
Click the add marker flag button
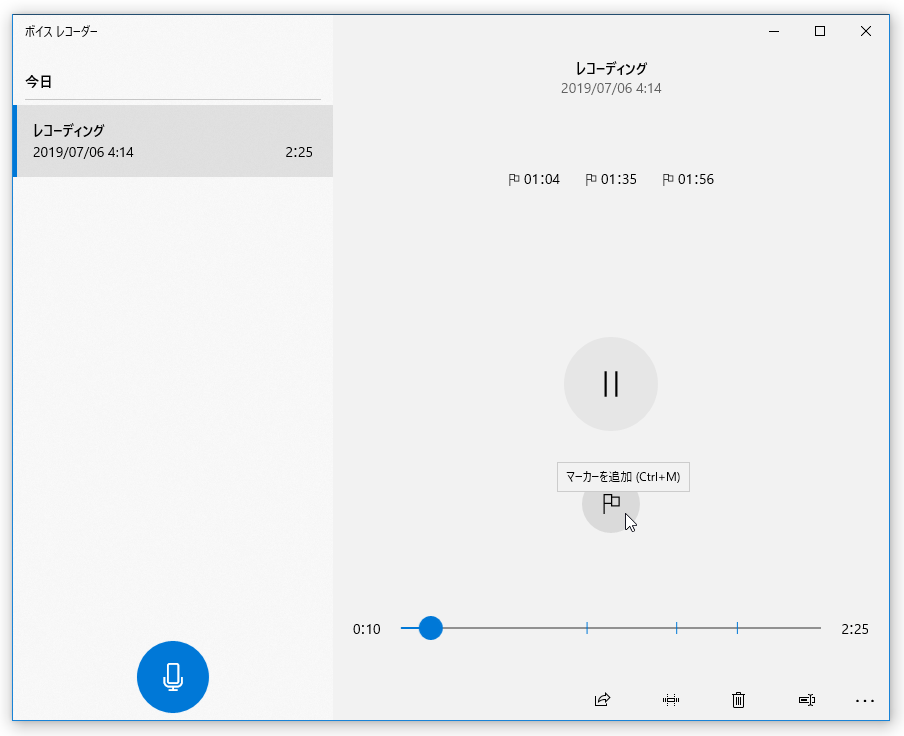[x=611, y=504]
